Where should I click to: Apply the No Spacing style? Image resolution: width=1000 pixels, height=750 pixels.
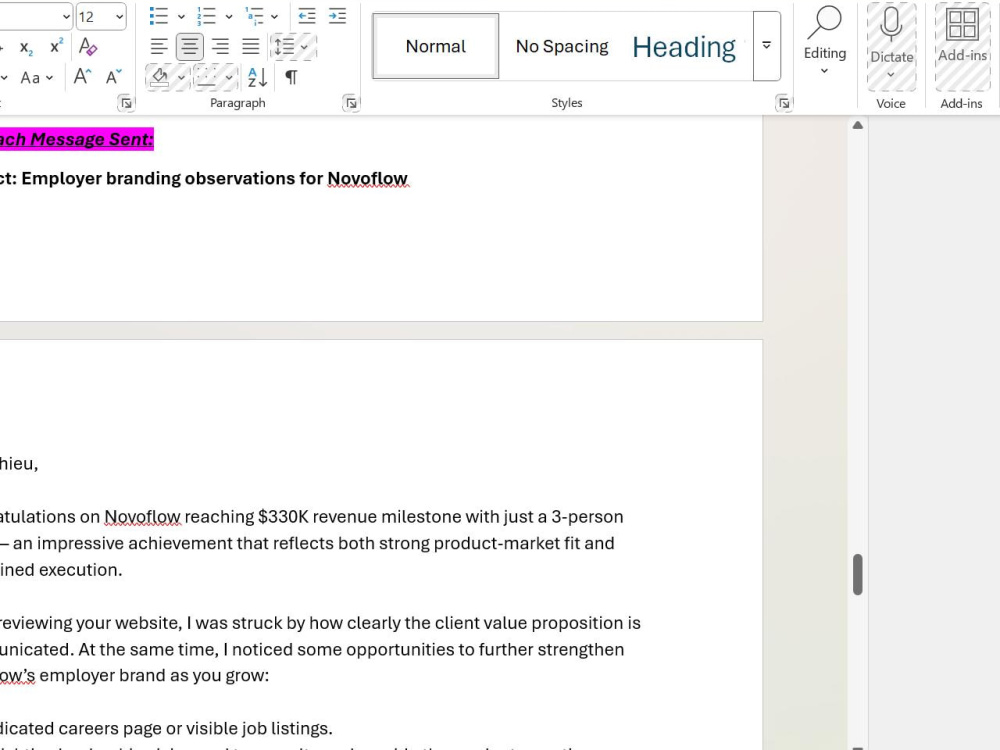(x=562, y=46)
